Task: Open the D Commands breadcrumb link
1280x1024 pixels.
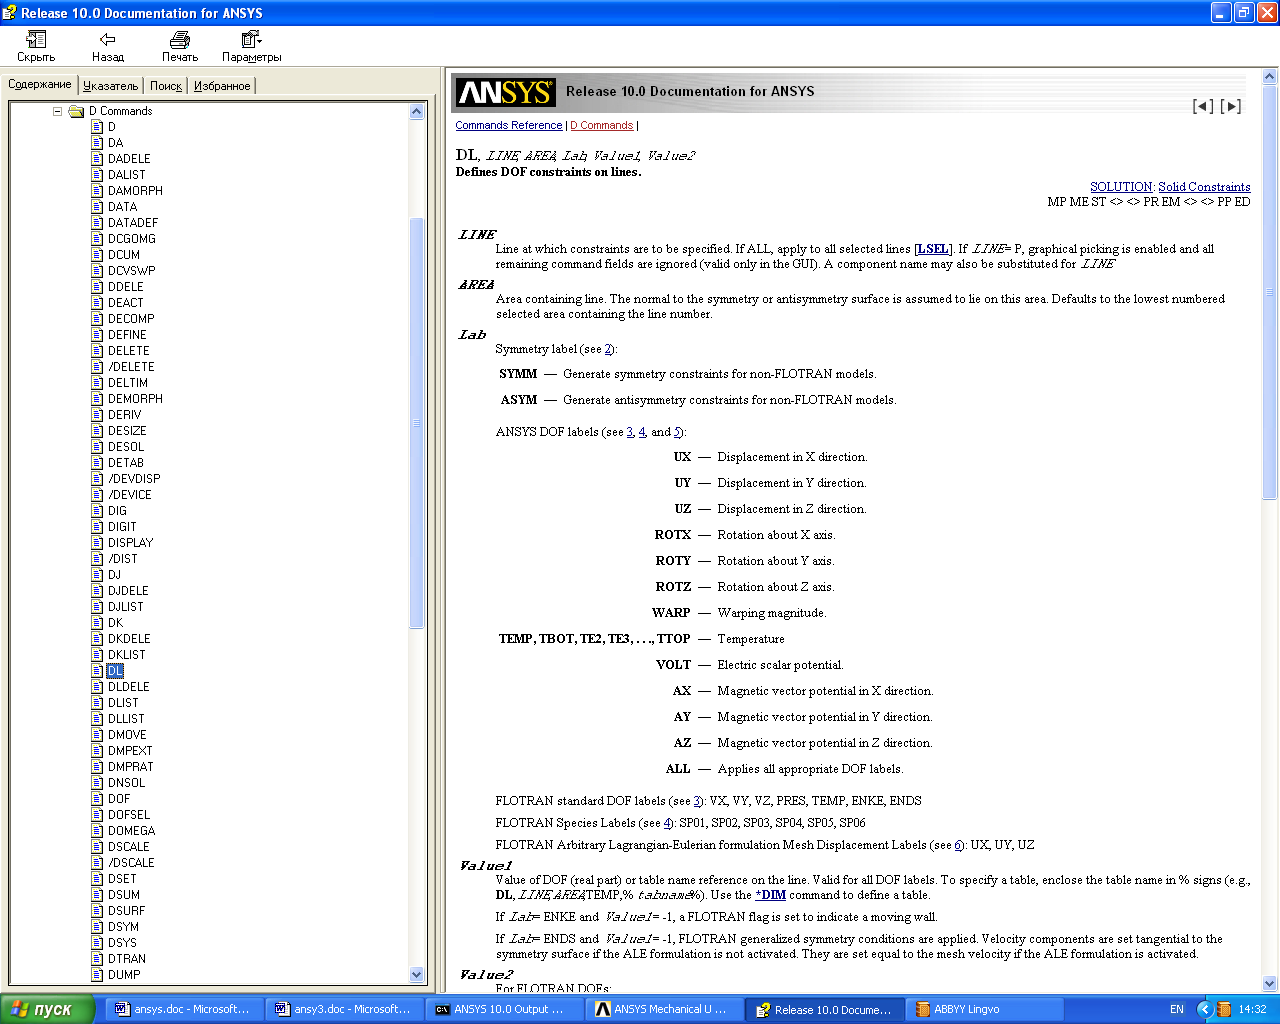Action: [602, 126]
